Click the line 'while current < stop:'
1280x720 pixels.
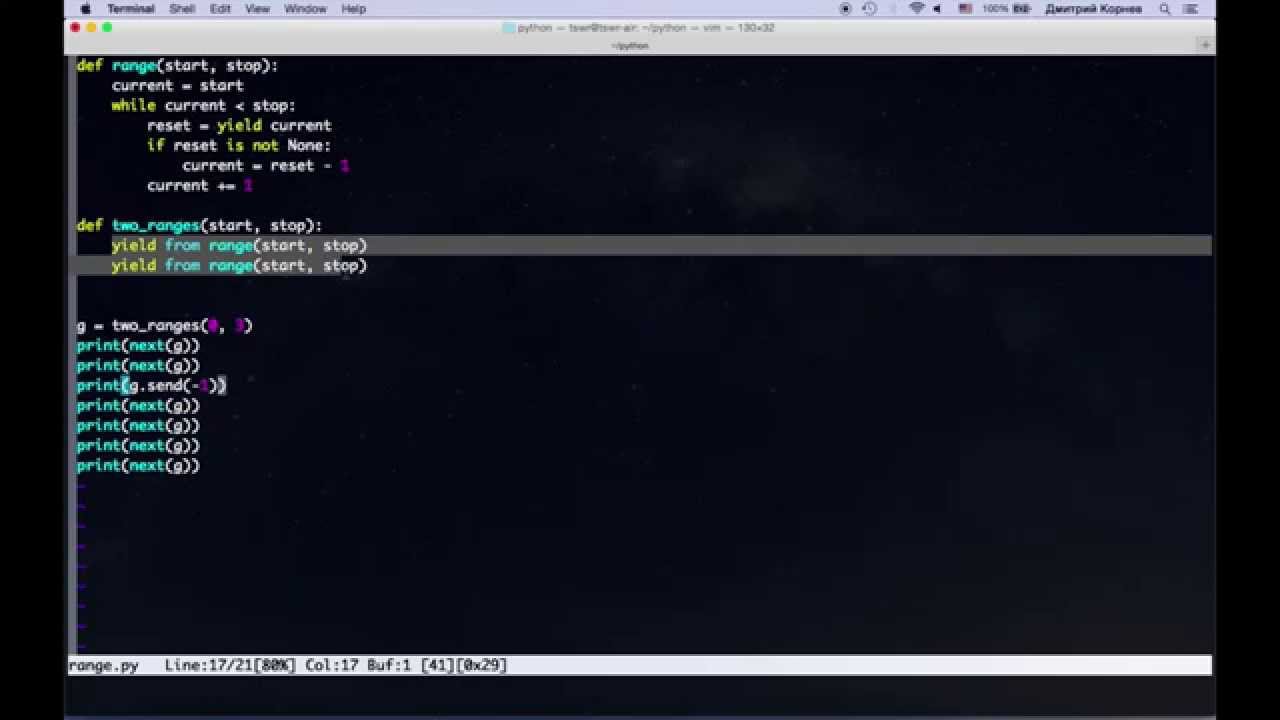[203, 105]
